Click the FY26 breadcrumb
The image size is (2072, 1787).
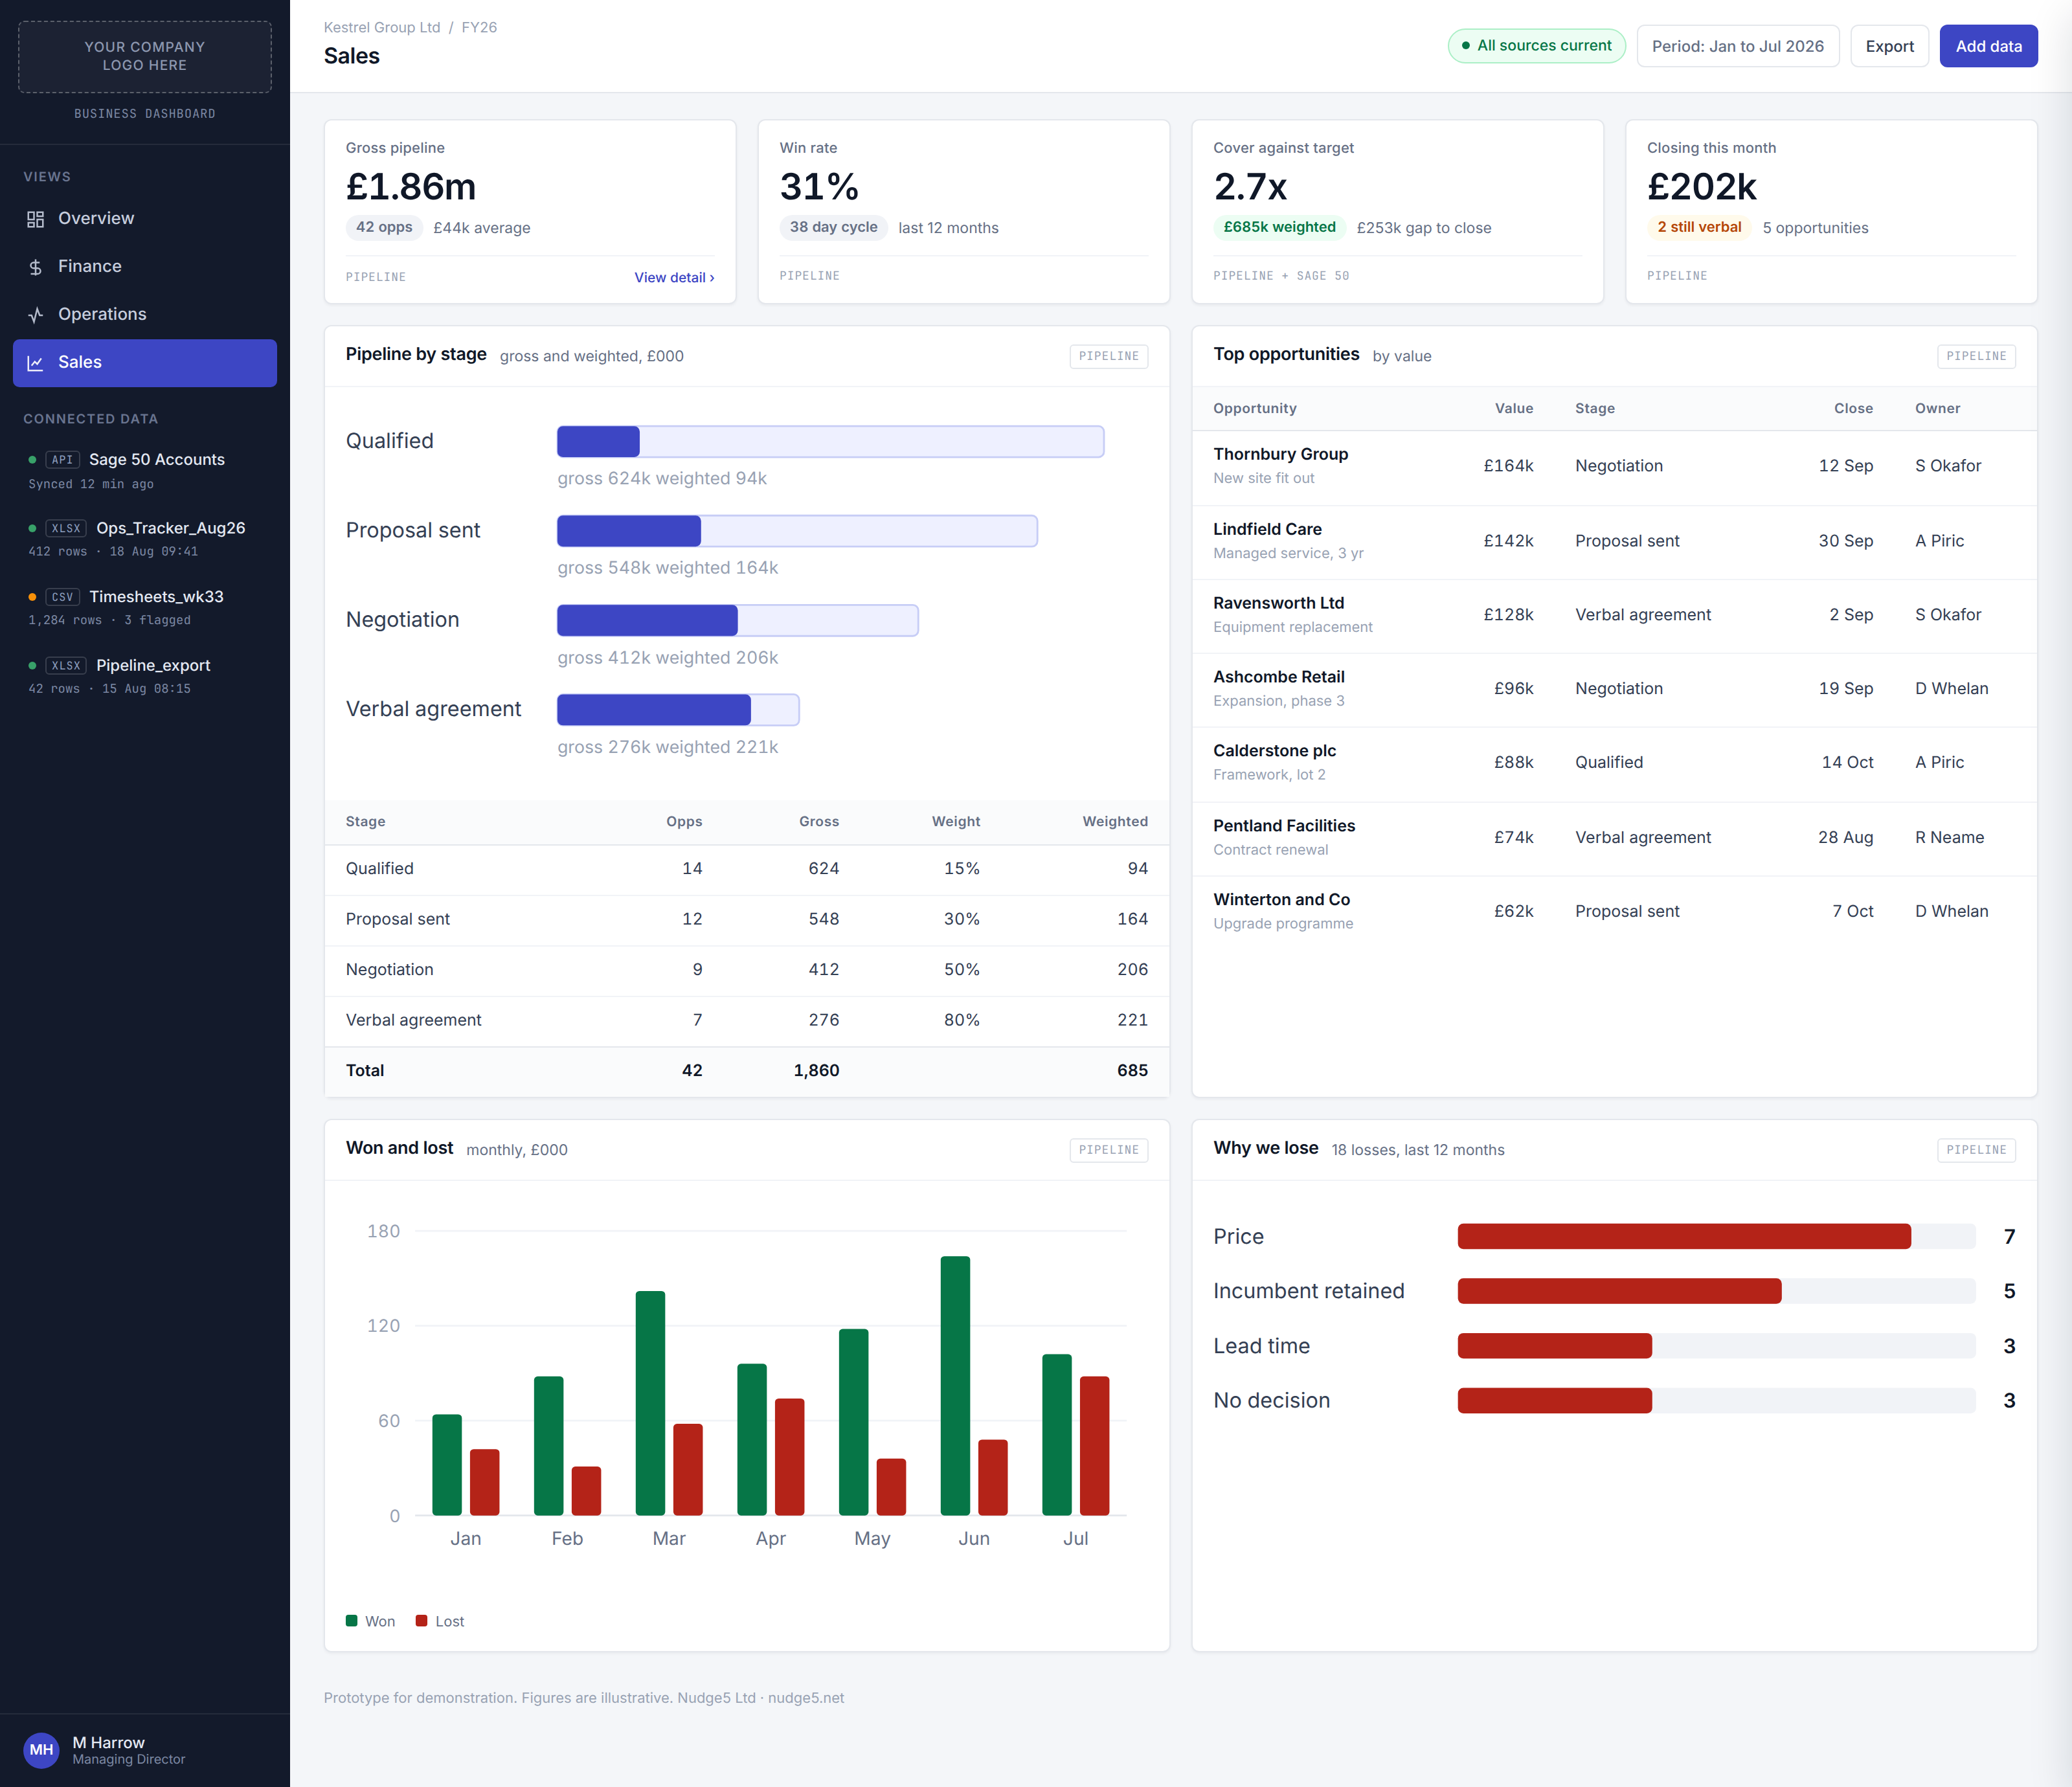[x=479, y=27]
